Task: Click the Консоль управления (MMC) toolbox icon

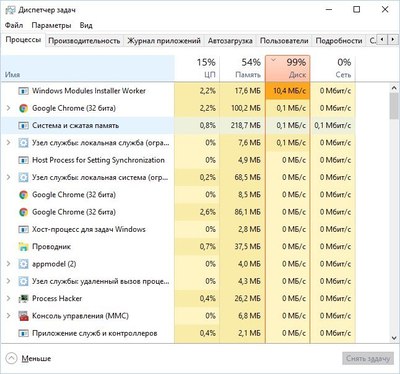Action: (23, 316)
